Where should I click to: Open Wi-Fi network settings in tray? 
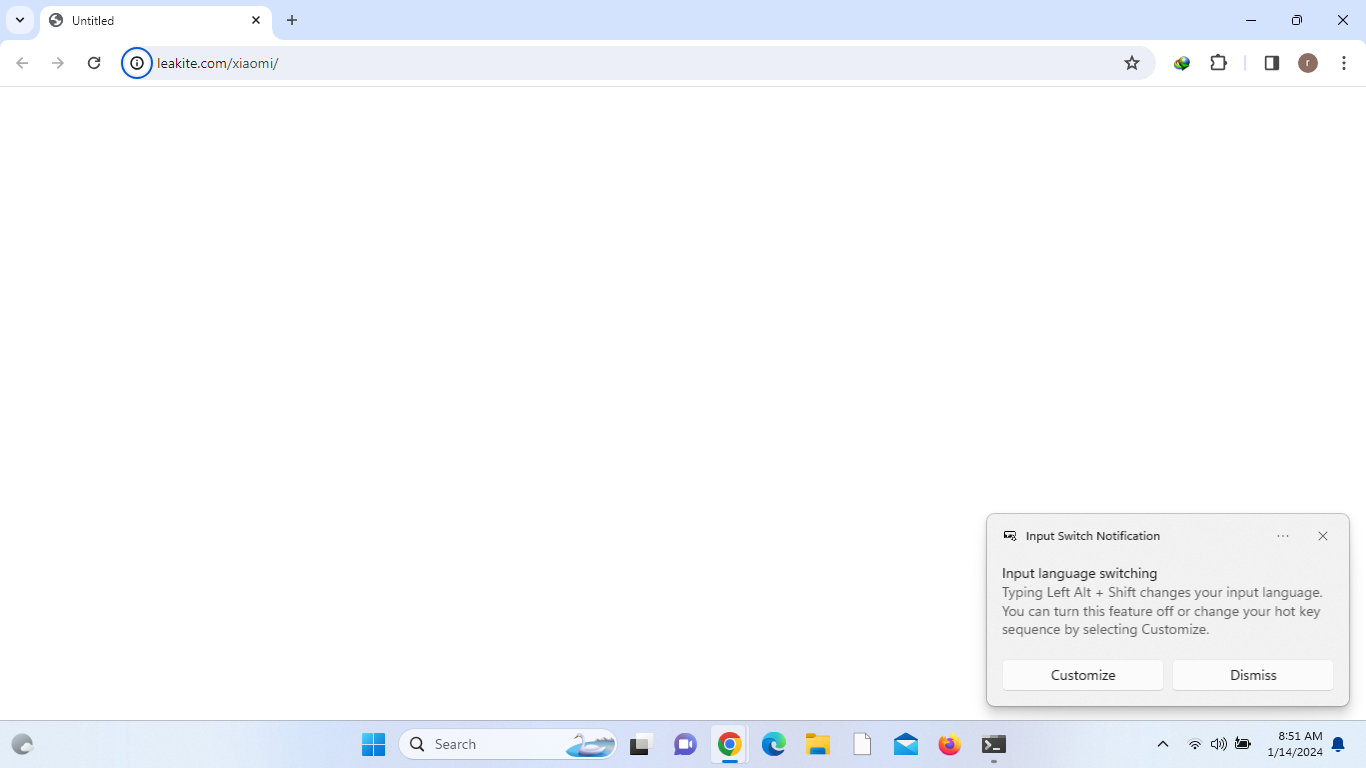(x=1194, y=744)
